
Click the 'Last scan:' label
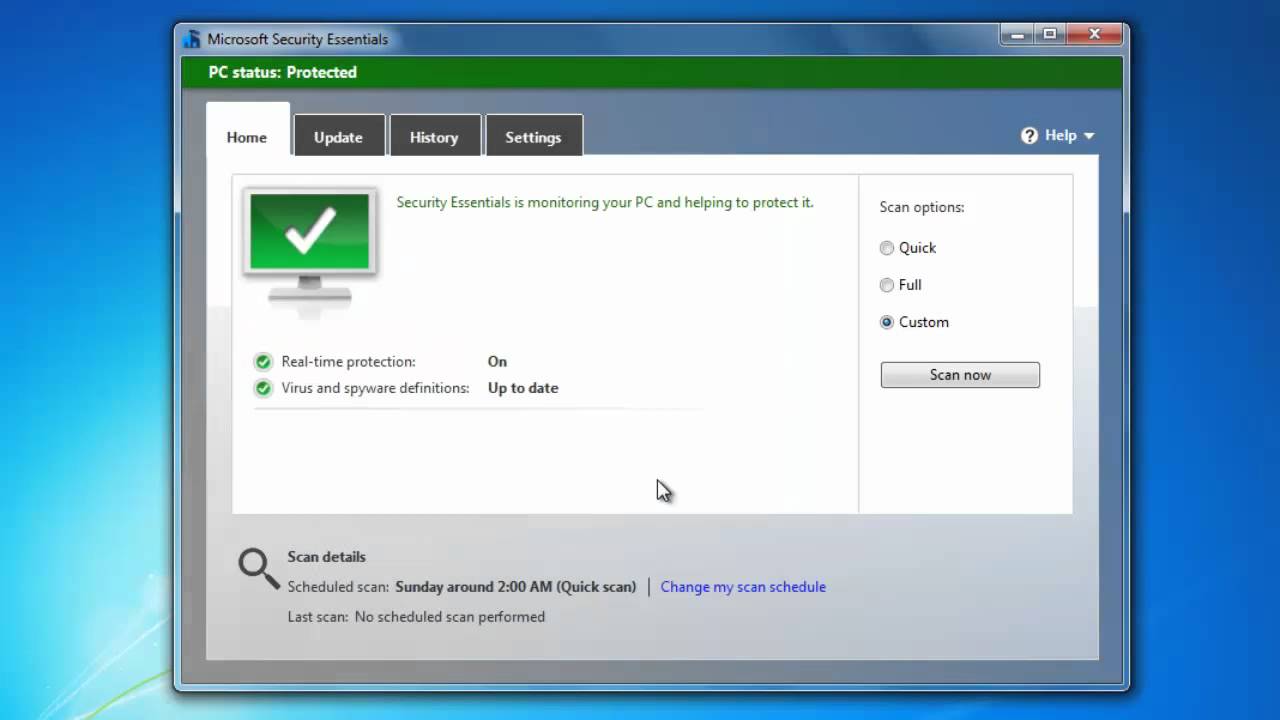[x=318, y=617]
